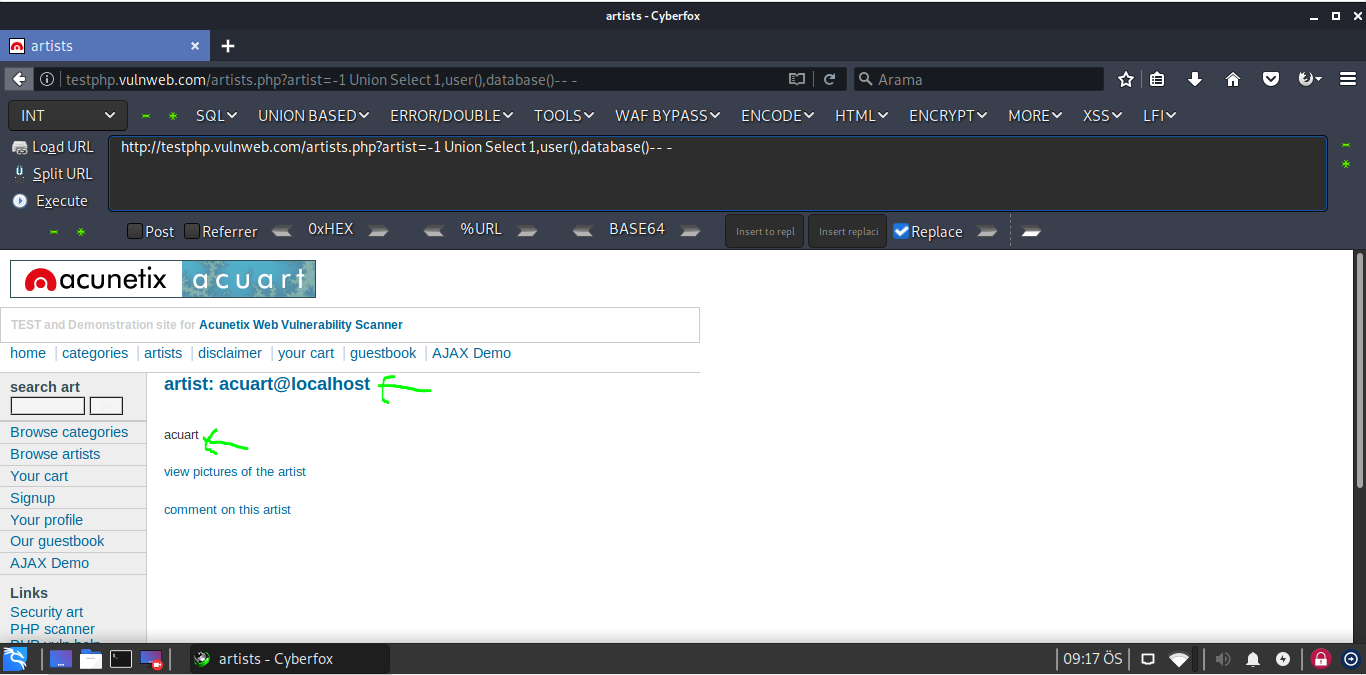Go to home page via house icon

point(1233,79)
